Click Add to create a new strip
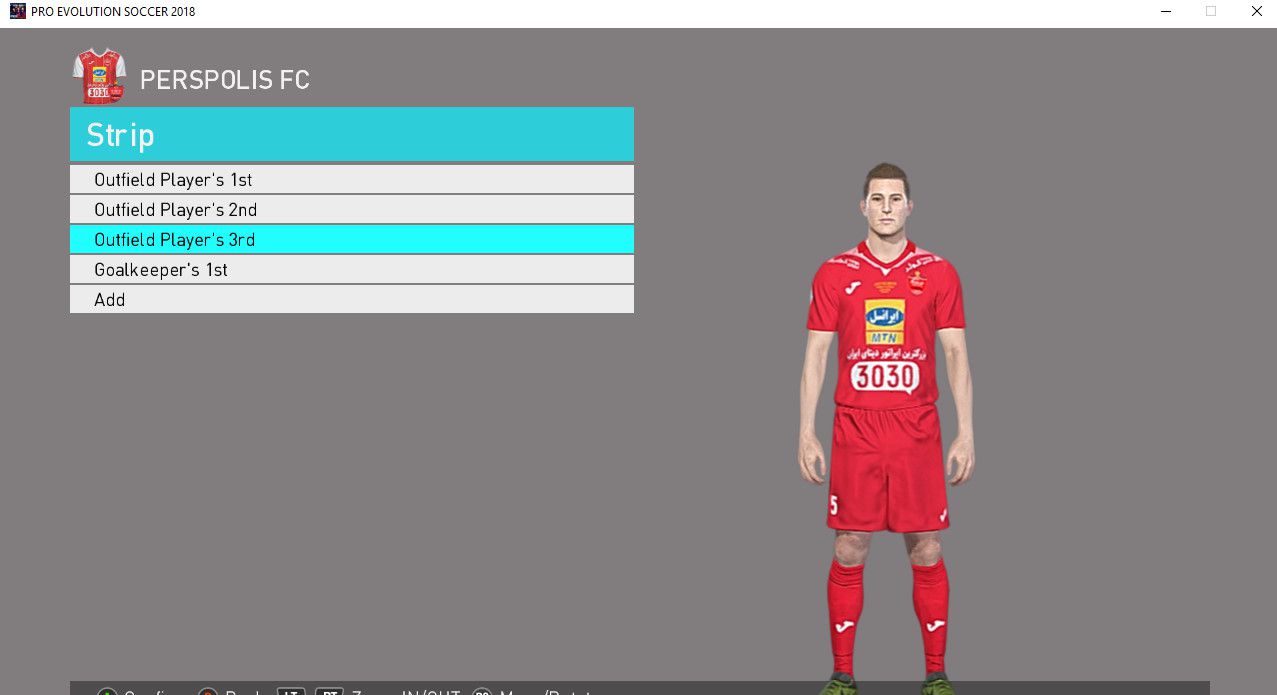 point(351,300)
